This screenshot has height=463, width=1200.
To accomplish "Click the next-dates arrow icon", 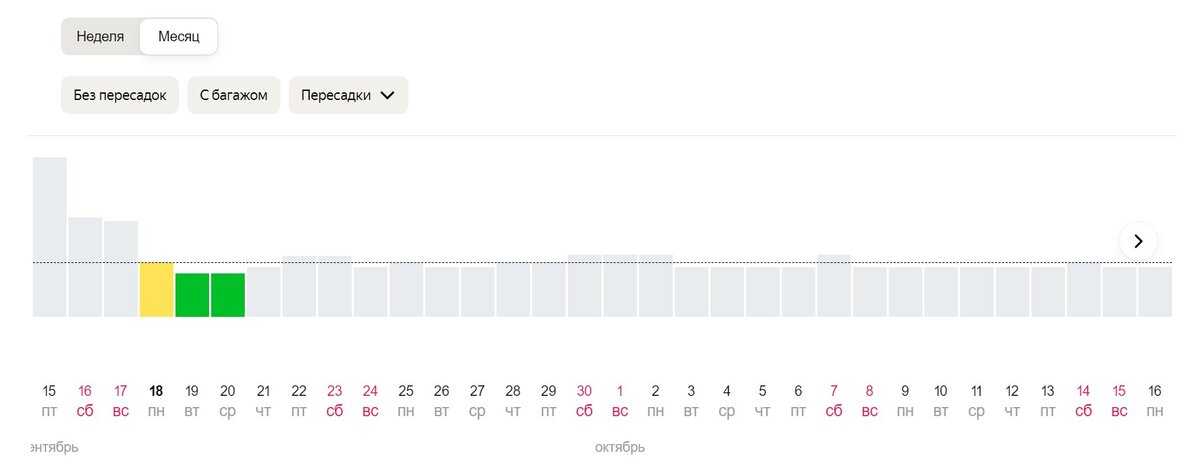I will click(1138, 241).
